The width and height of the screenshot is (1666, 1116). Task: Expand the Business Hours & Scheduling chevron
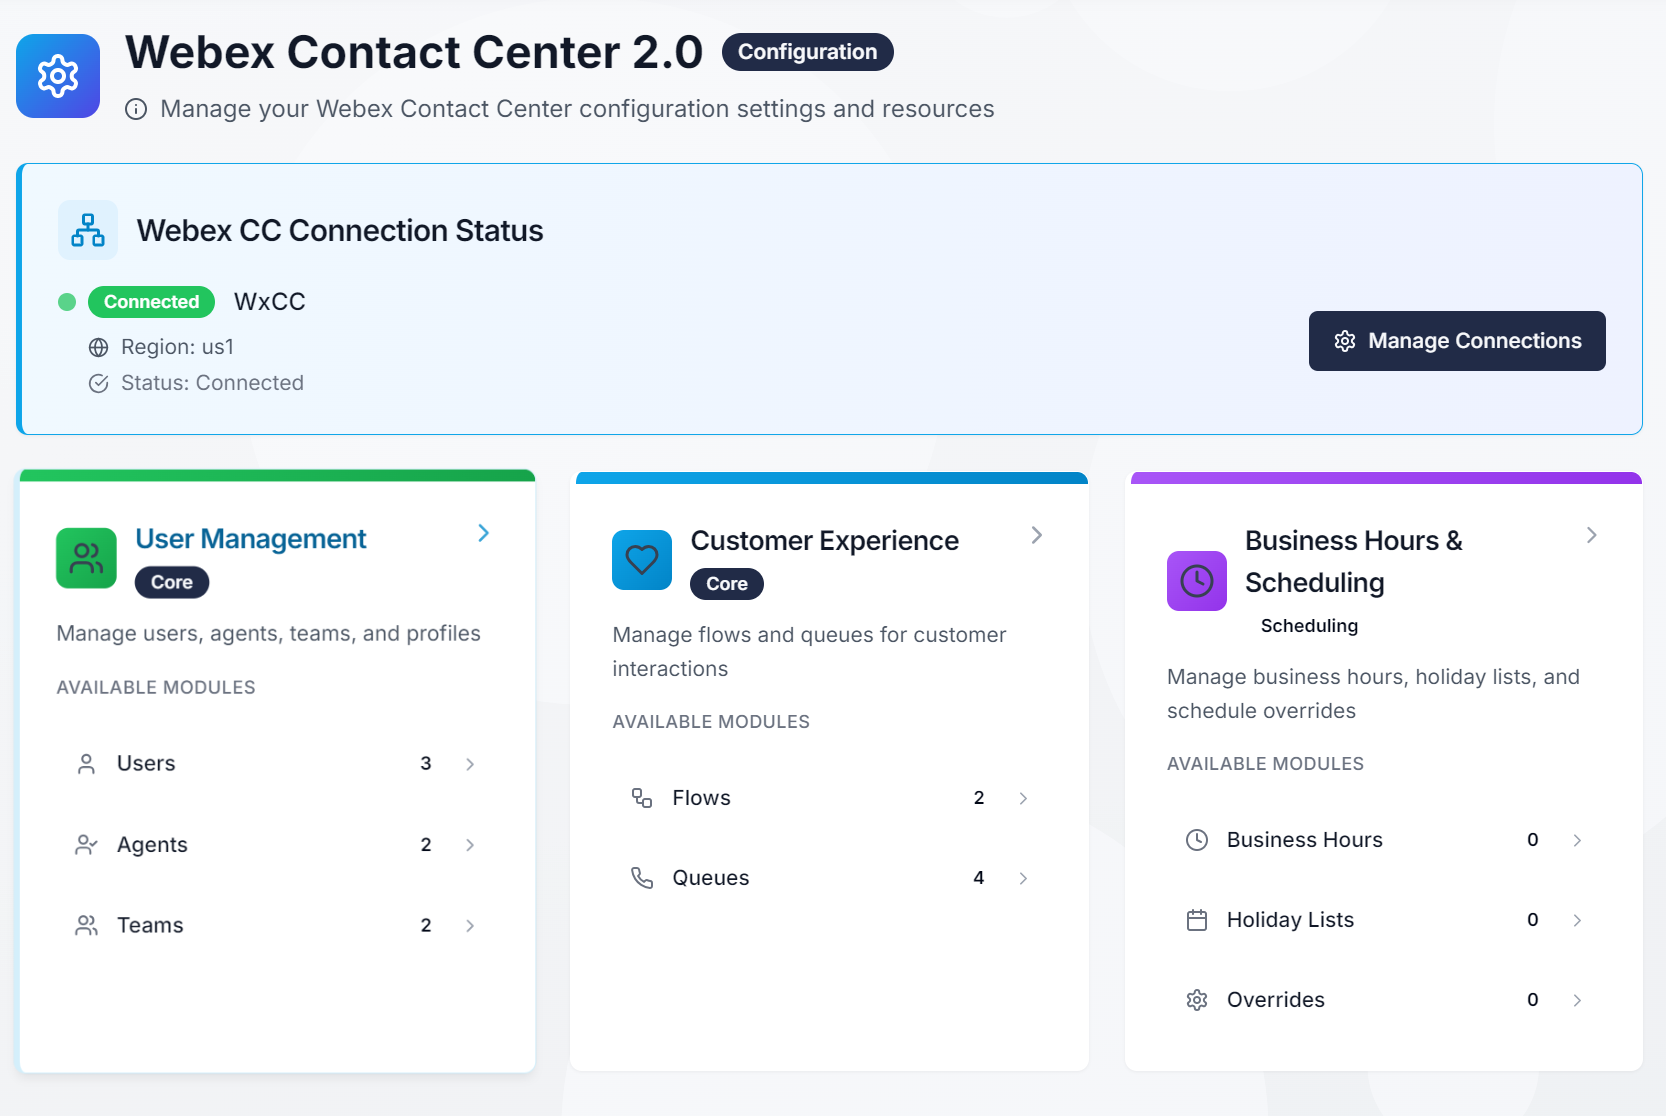pyautogui.click(x=1592, y=535)
